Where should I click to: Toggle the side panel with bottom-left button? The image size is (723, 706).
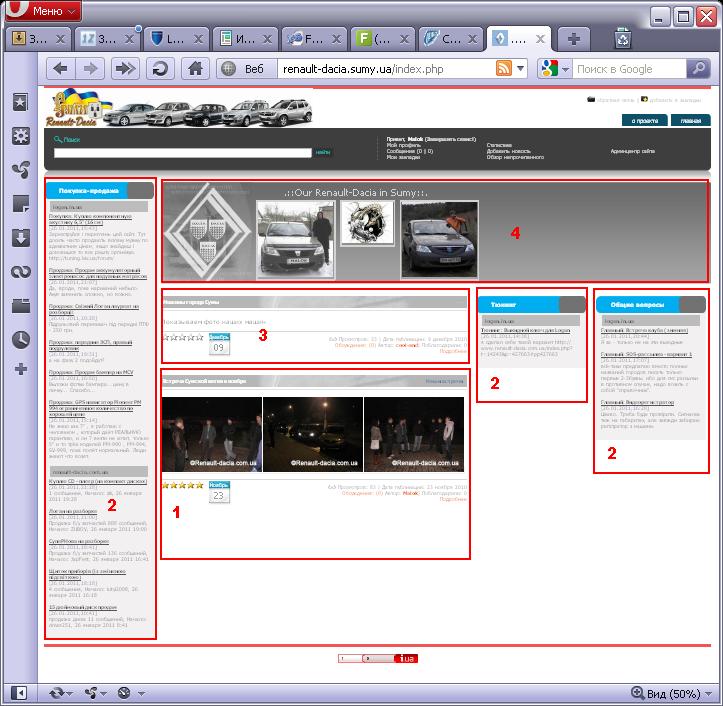(x=18, y=692)
